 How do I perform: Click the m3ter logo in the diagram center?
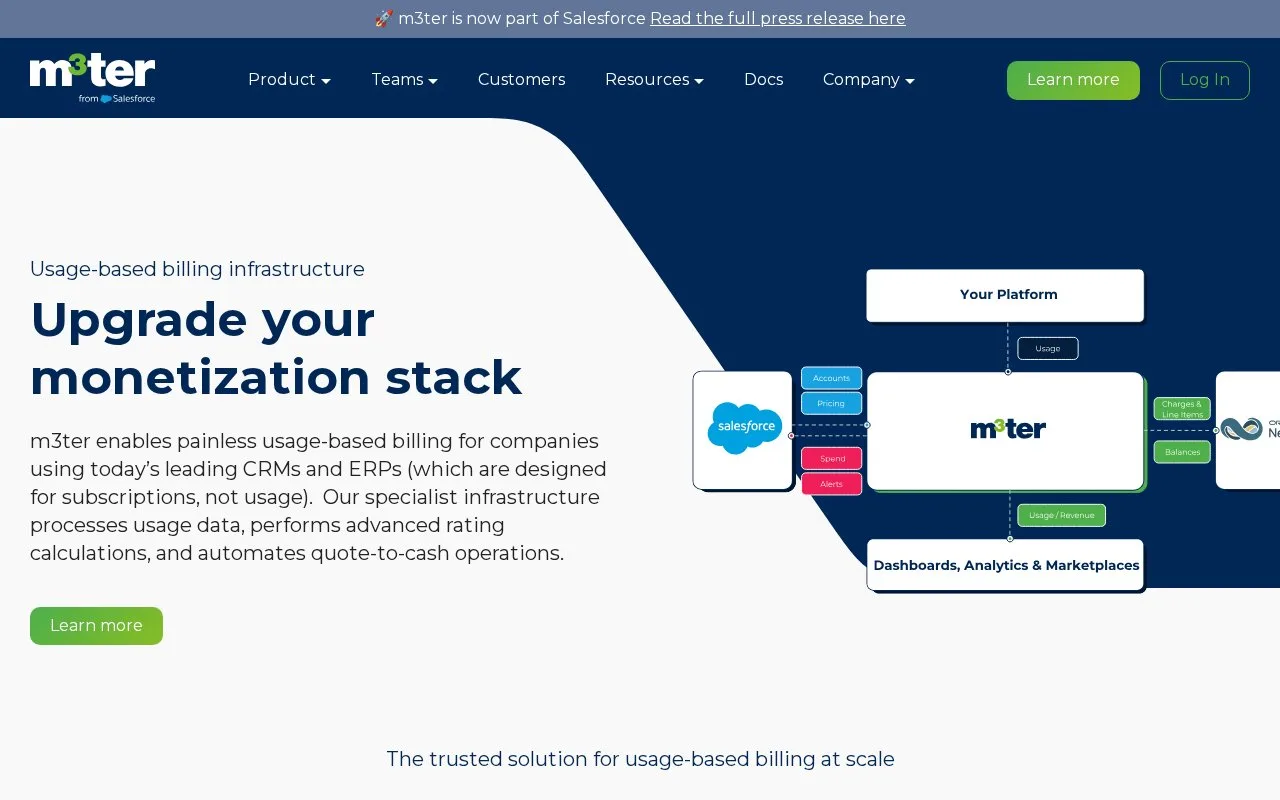pos(1008,428)
